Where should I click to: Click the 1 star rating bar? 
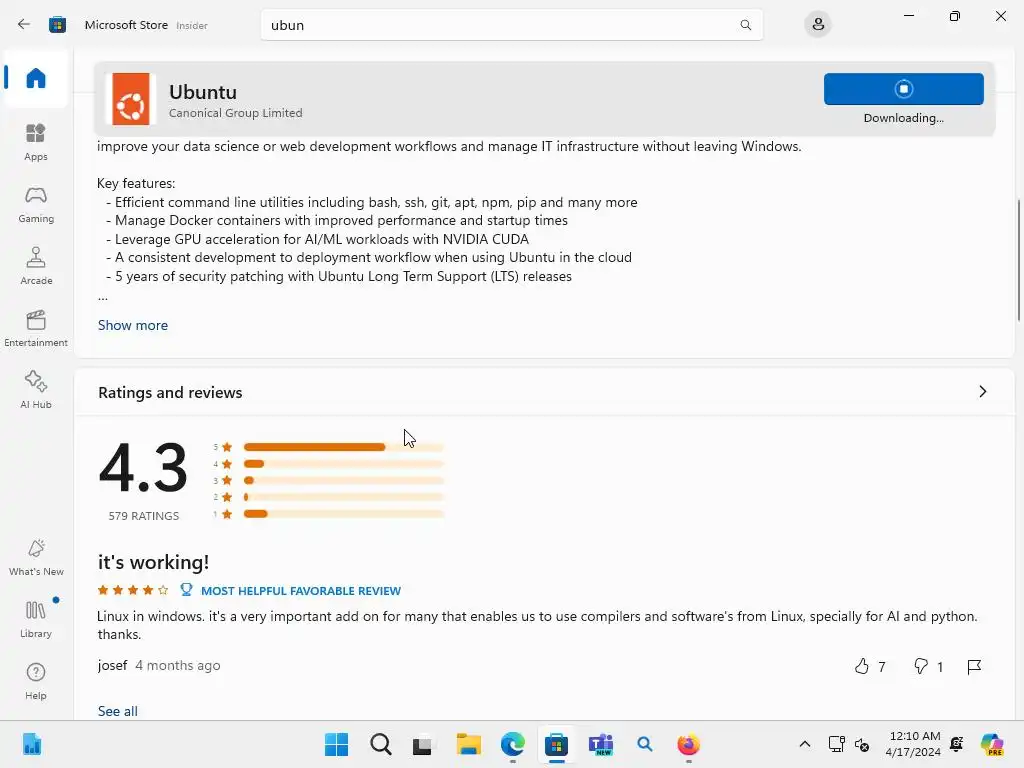[344, 514]
